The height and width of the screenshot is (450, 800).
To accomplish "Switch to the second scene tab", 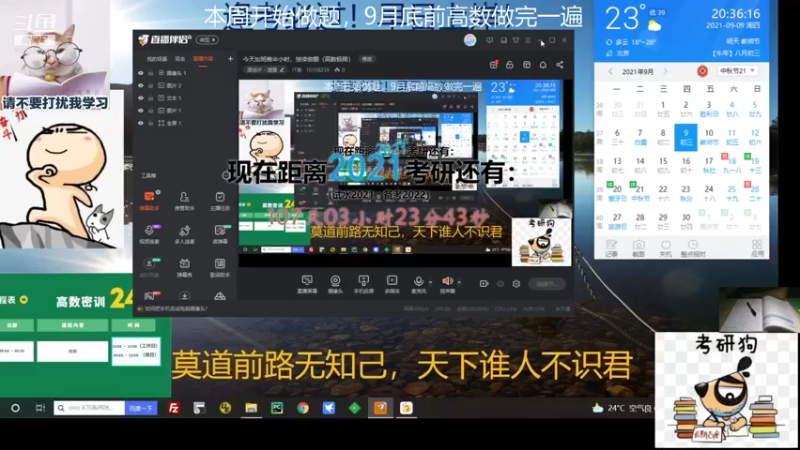I will pos(180,59).
